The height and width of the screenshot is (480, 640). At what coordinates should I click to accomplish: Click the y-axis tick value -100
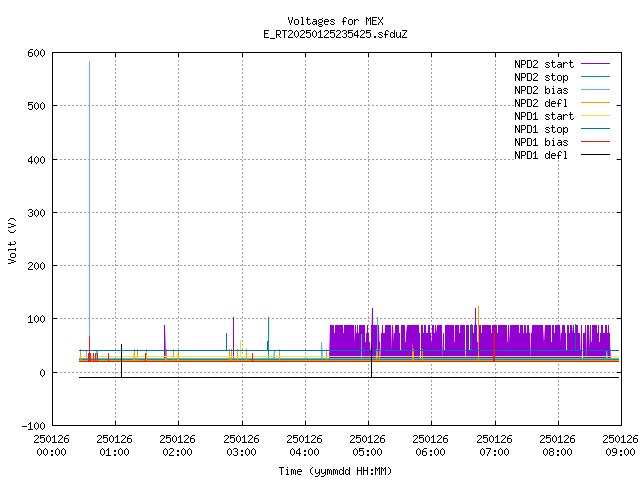coord(34,426)
